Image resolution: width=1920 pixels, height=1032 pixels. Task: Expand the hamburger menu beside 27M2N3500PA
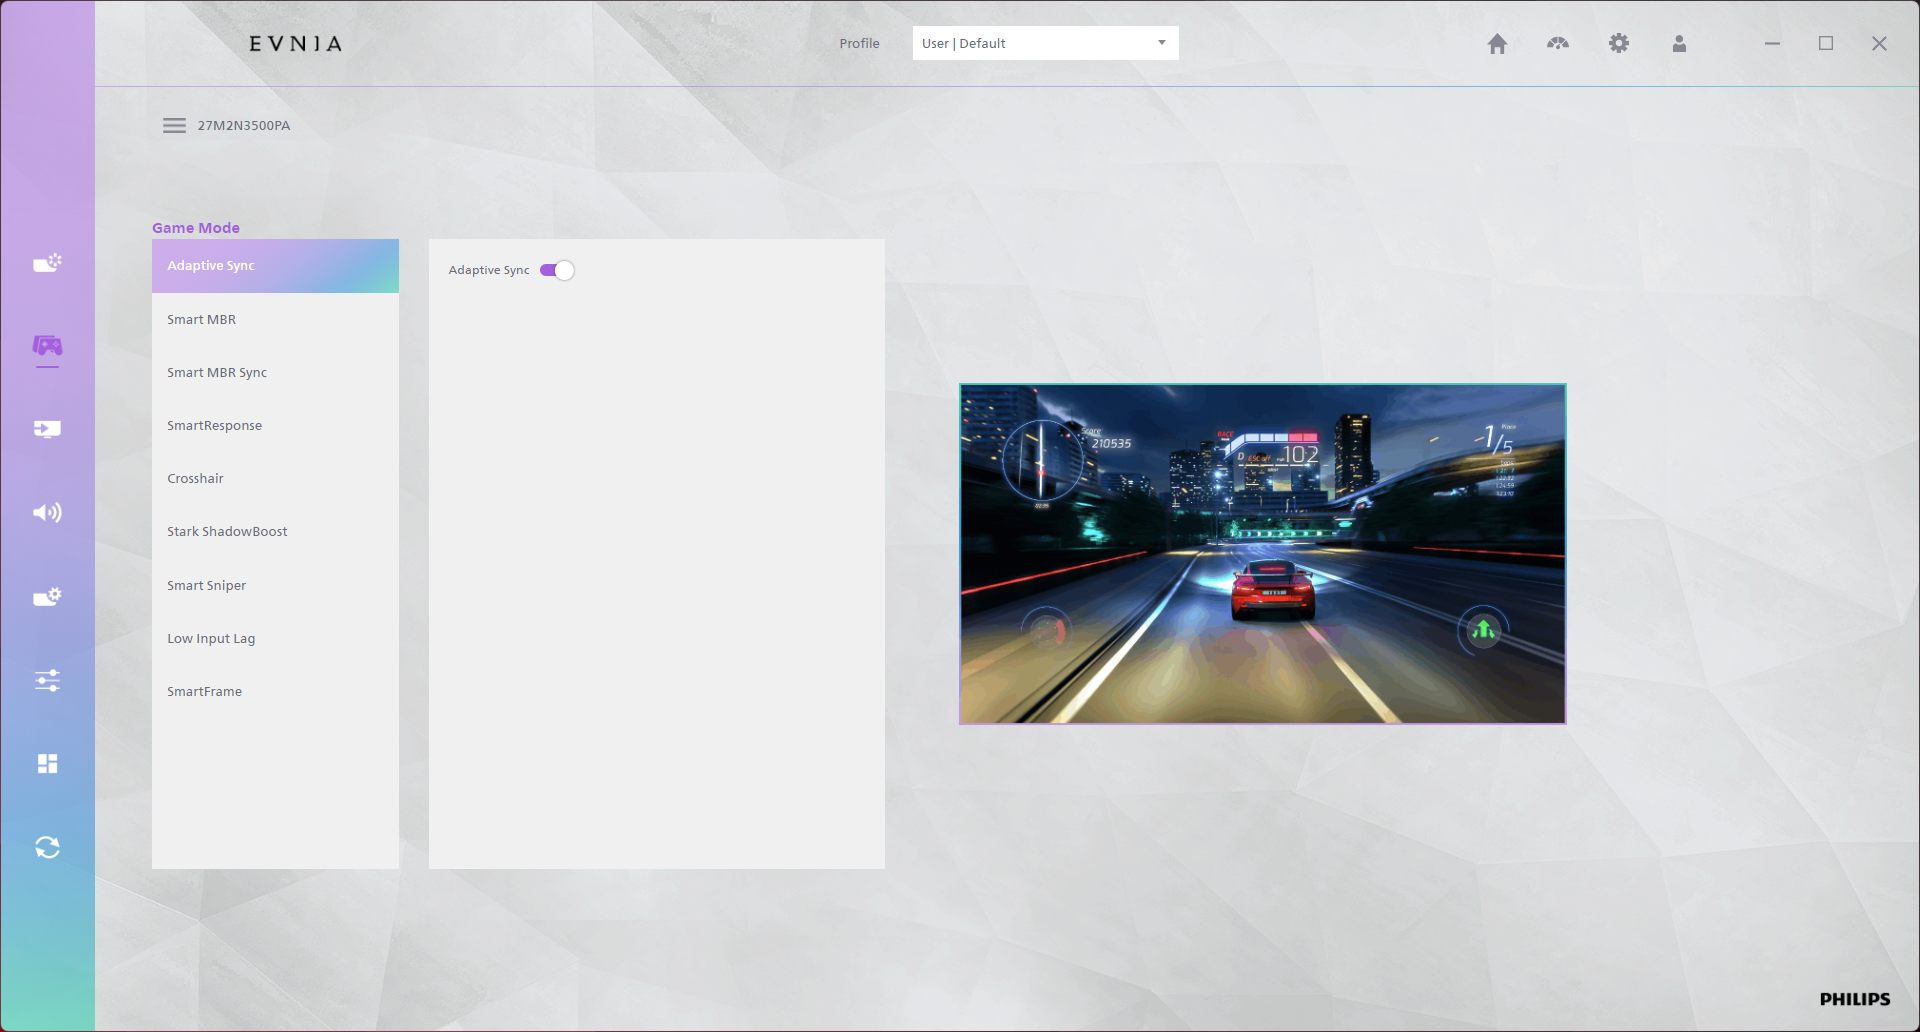(174, 126)
